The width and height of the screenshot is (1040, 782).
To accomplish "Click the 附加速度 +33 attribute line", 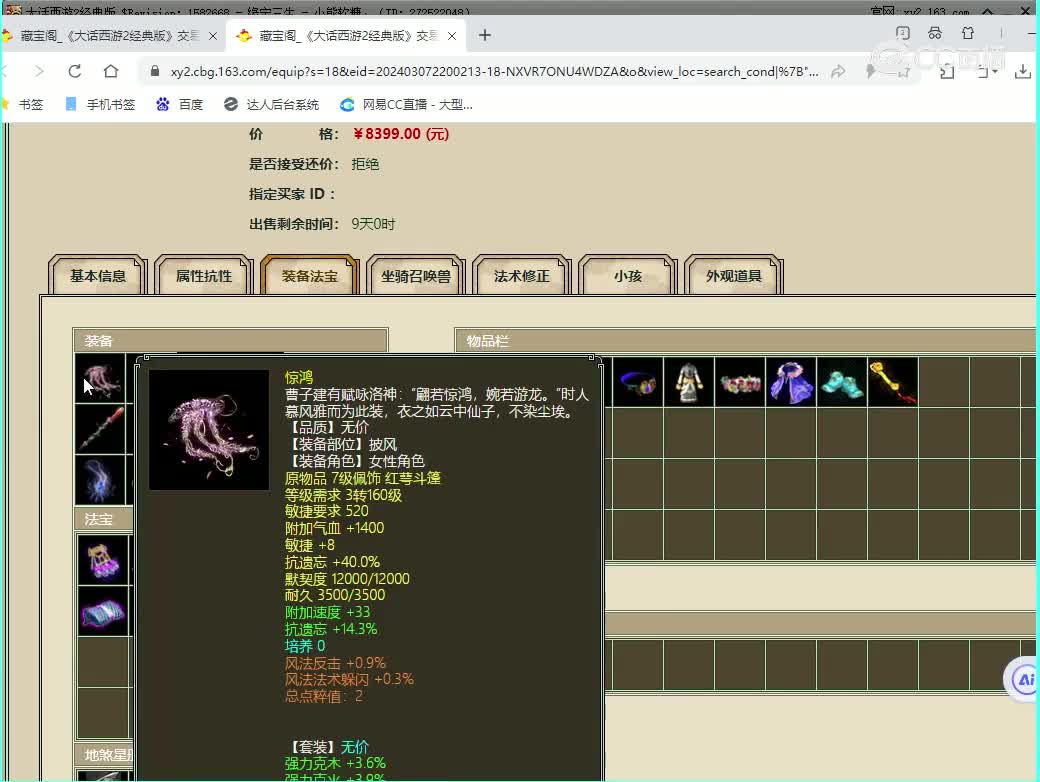I will (x=328, y=612).
